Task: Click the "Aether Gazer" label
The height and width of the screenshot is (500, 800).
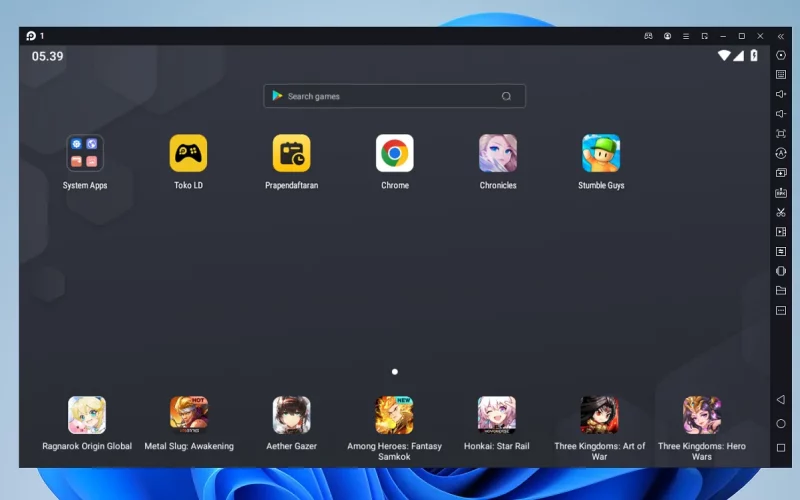Action: (x=291, y=446)
